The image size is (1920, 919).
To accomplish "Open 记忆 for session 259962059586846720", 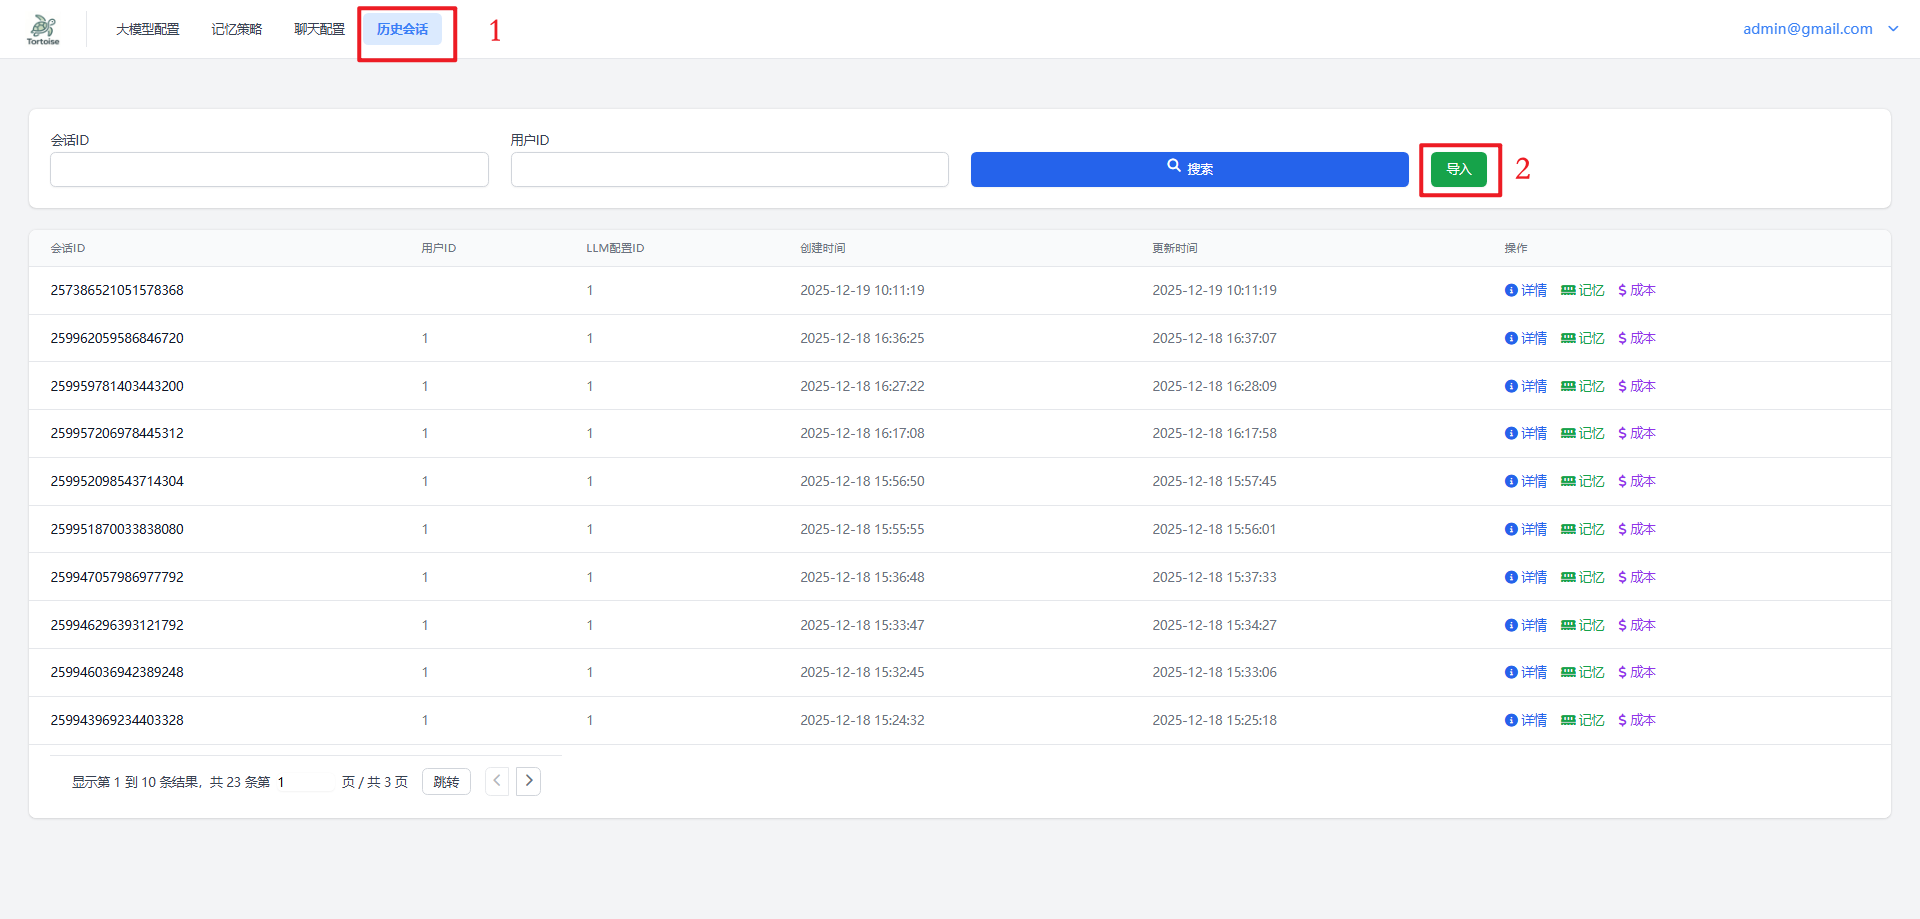I will coord(1583,338).
